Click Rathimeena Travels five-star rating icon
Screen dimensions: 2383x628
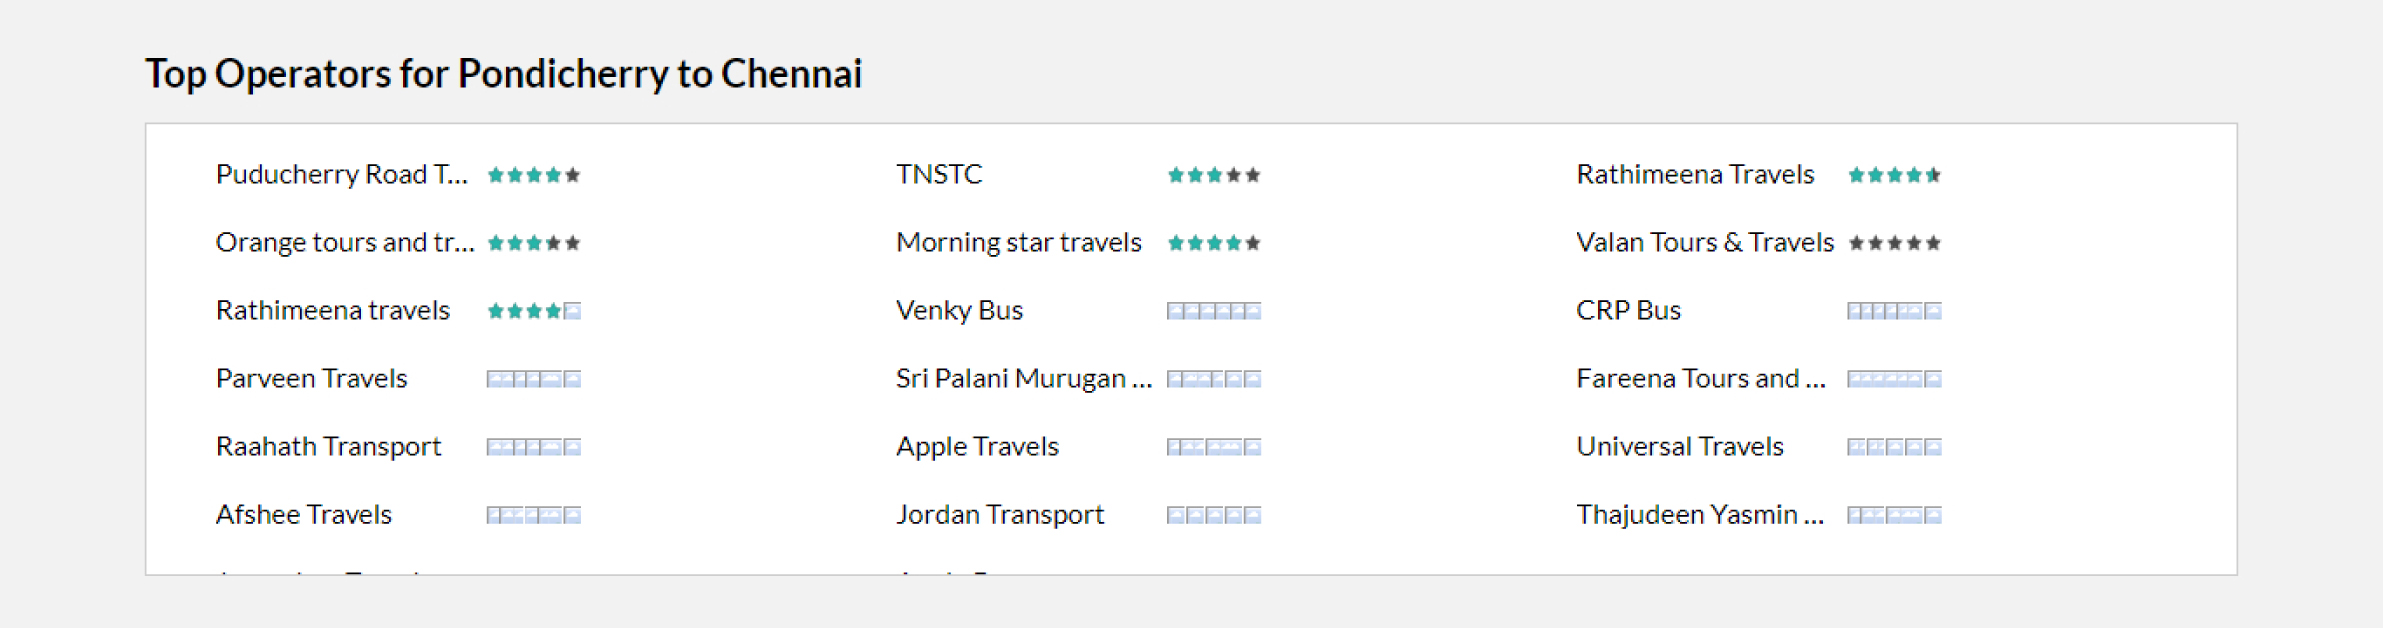pos(1894,175)
